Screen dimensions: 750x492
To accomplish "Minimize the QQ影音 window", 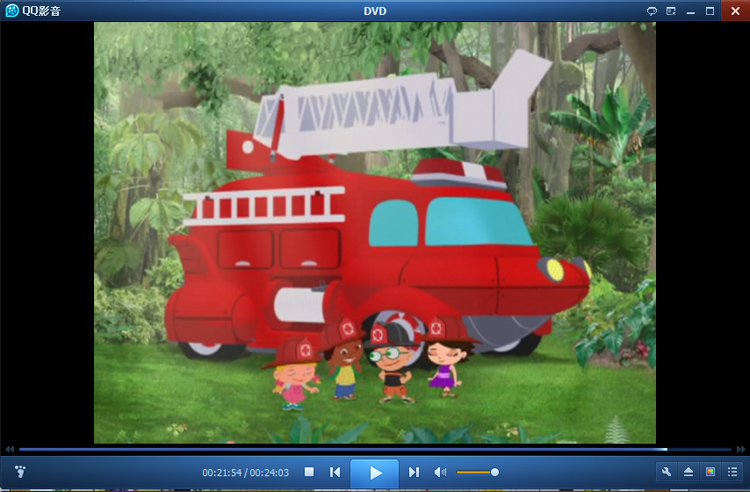I will (x=691, y=11).
